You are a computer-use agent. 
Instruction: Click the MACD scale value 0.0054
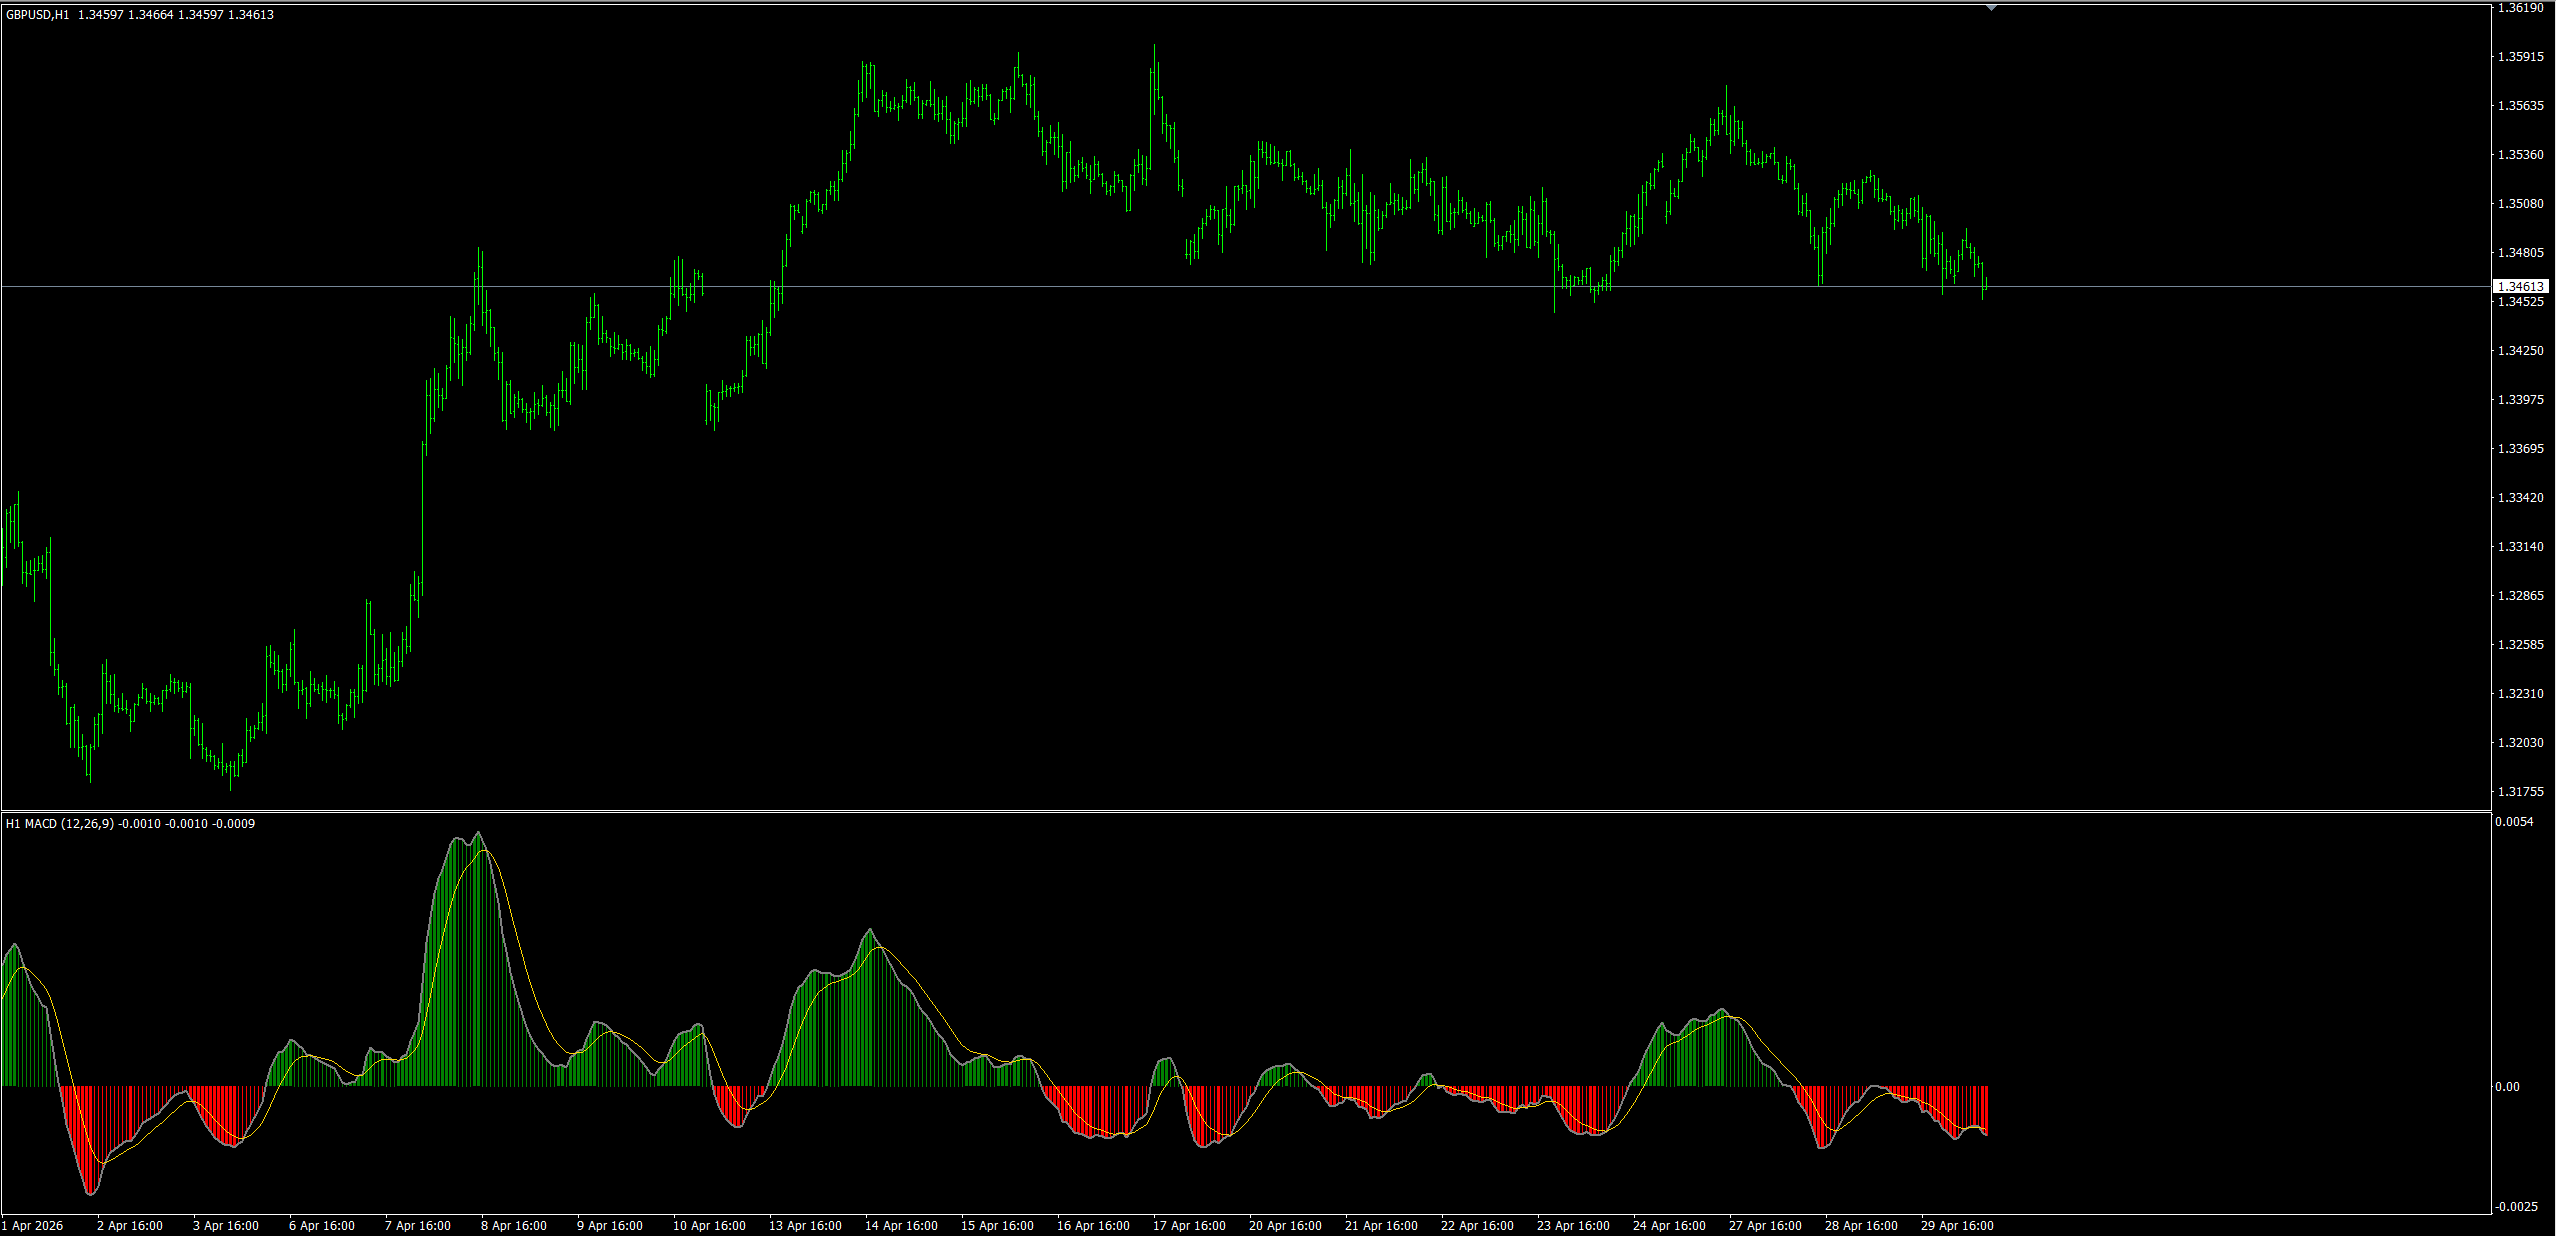click(2514, 822)
